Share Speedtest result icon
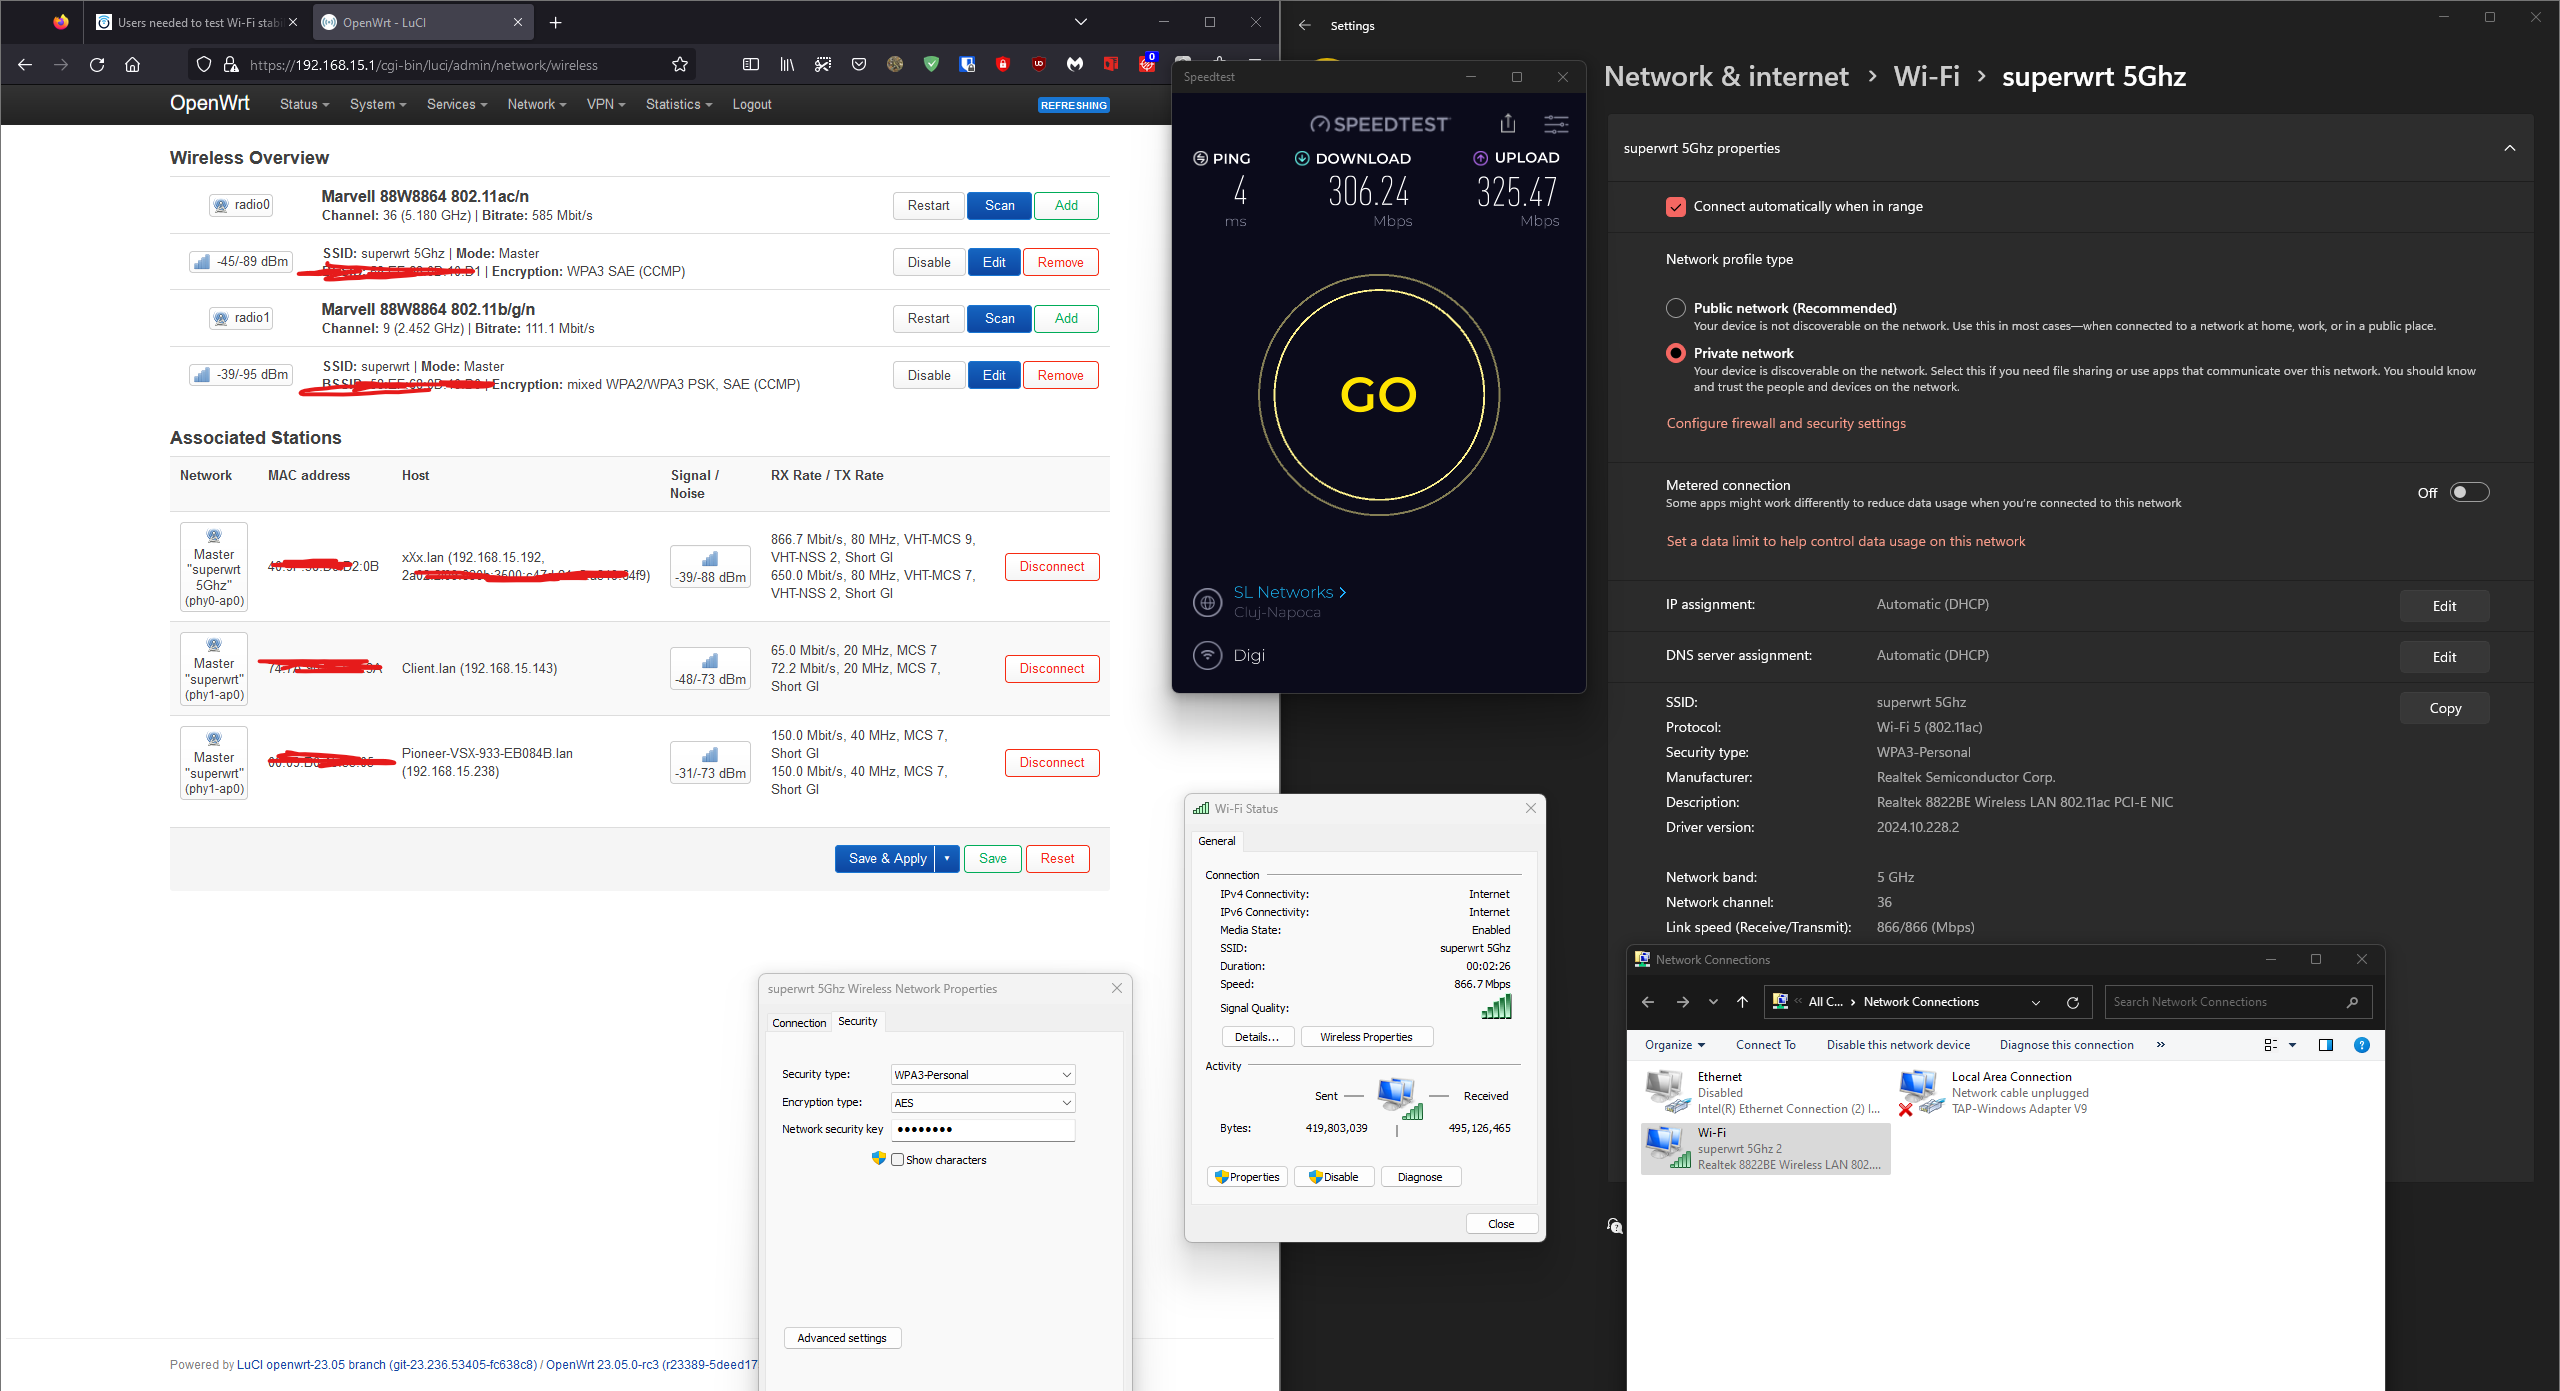This screenshot has width=2560, height=1391. tap(1508, 123)
